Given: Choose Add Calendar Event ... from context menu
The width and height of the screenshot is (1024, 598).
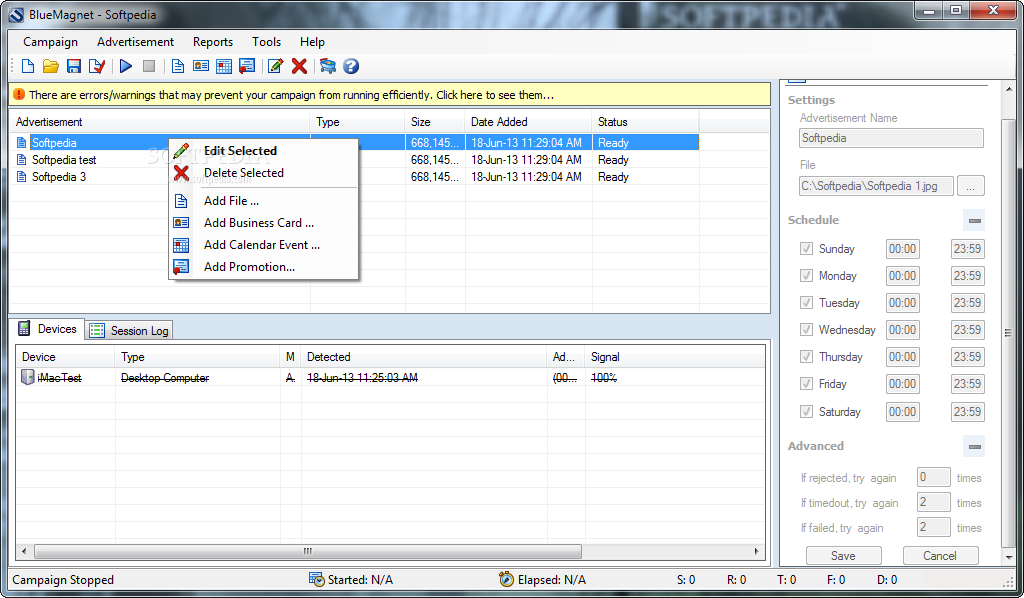Looking at the screenshot, I should coord(262,245).
